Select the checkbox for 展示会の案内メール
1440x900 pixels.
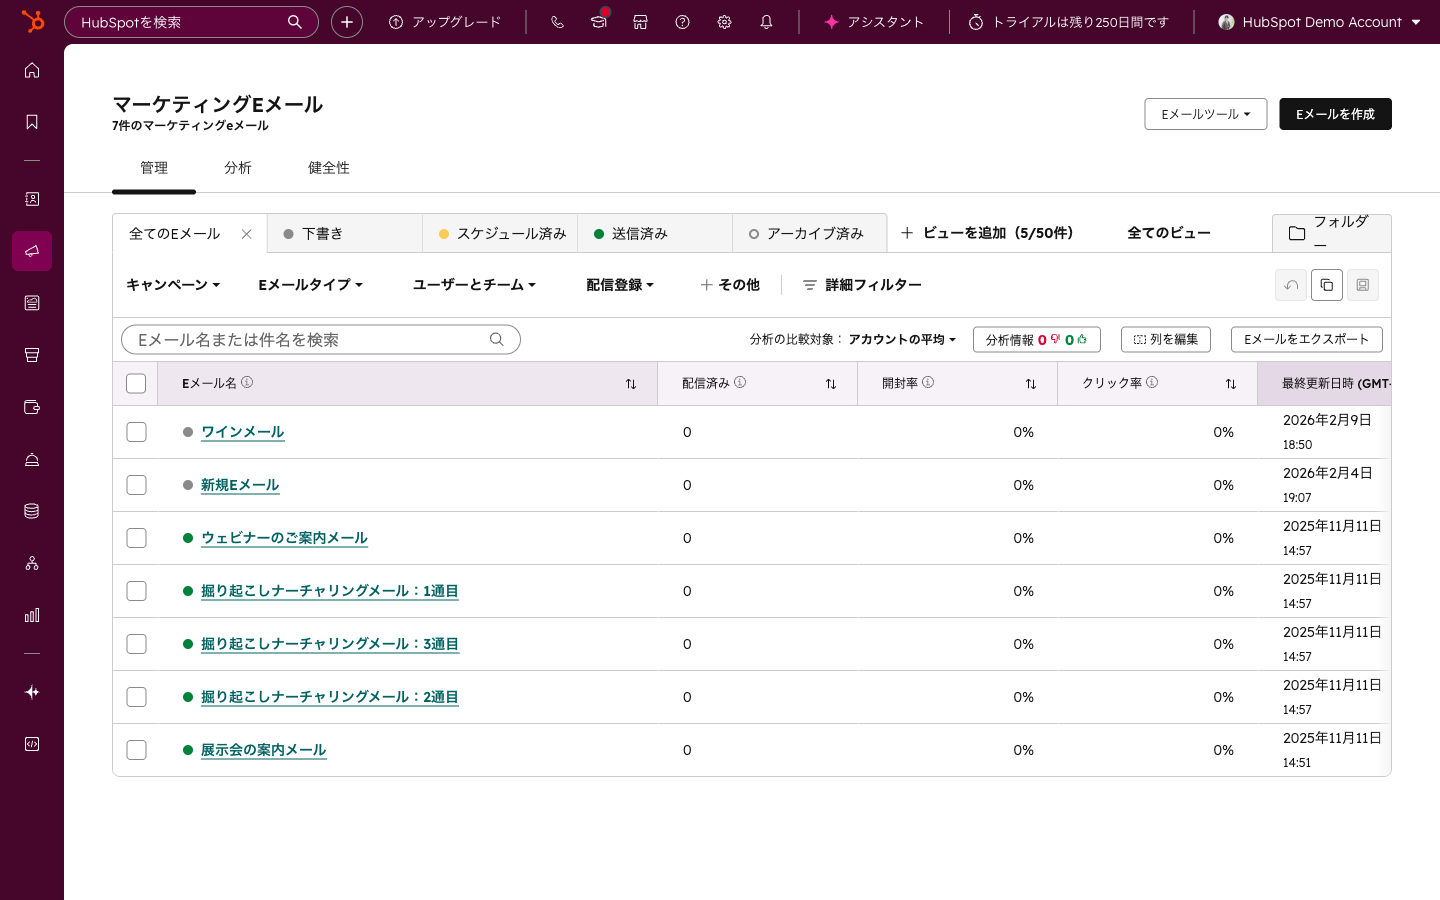[136, 749]
